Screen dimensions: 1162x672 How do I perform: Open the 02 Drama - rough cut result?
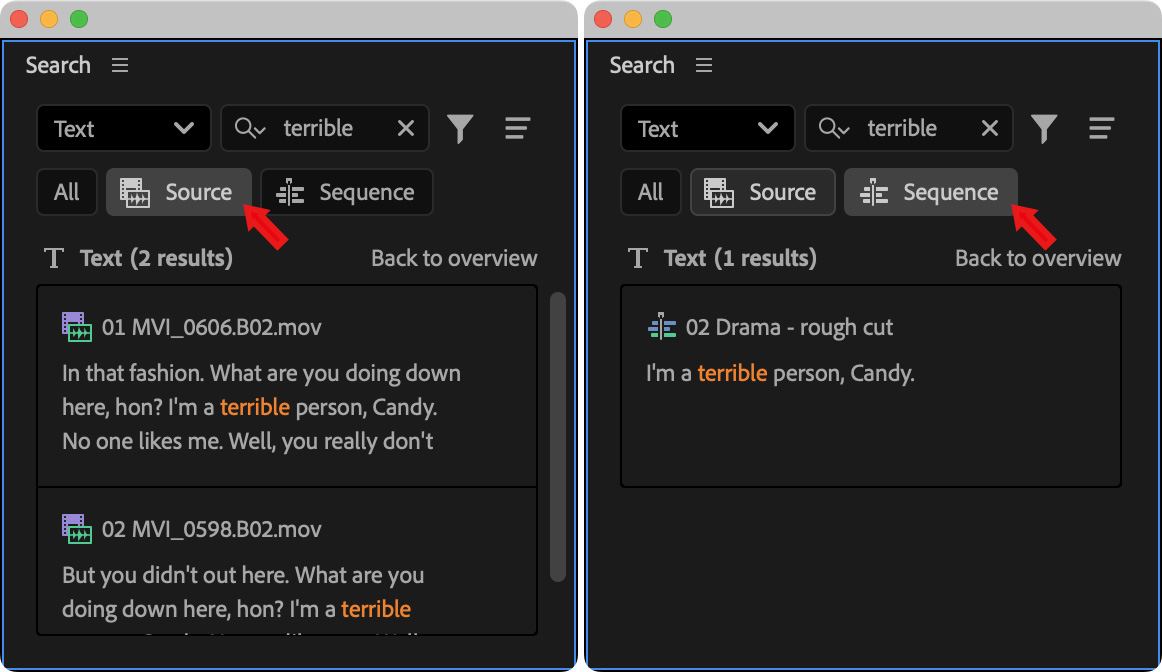(789, 328)
